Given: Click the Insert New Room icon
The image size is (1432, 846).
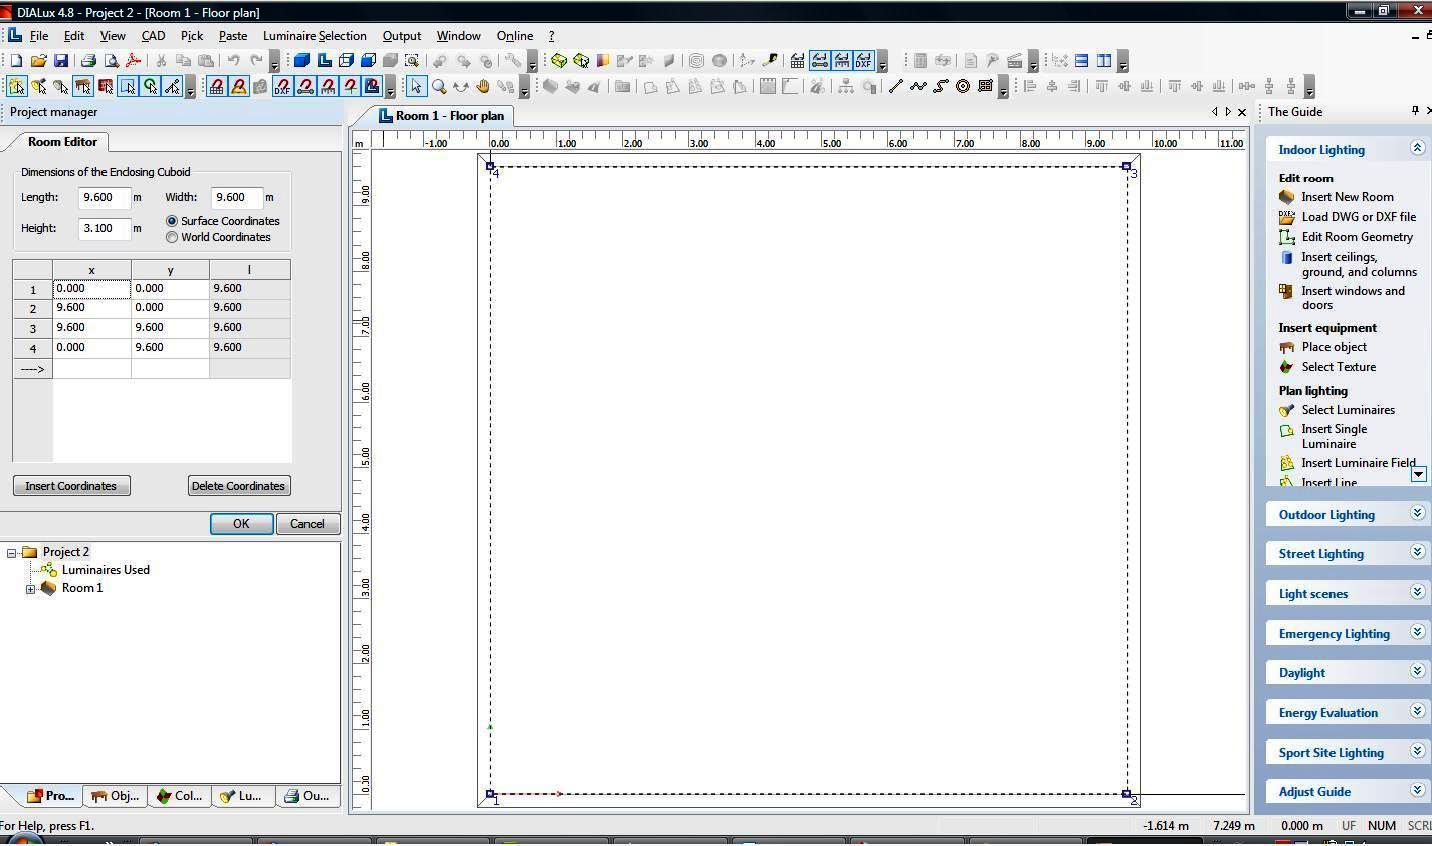Looking at the screenshot, I should click(1286, 197).
